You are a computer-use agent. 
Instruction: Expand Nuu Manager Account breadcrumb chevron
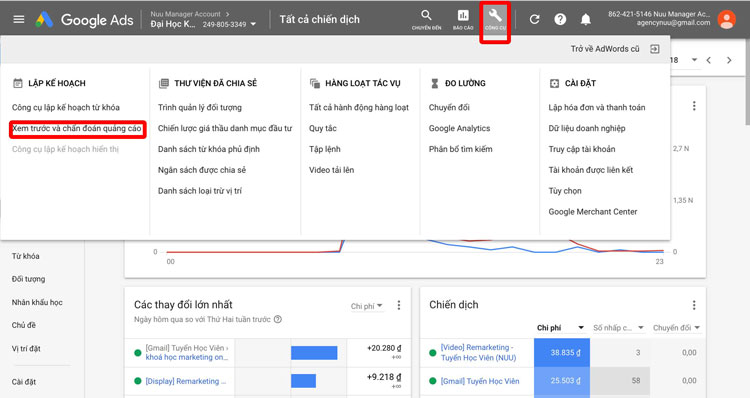[x=228, y=14]
